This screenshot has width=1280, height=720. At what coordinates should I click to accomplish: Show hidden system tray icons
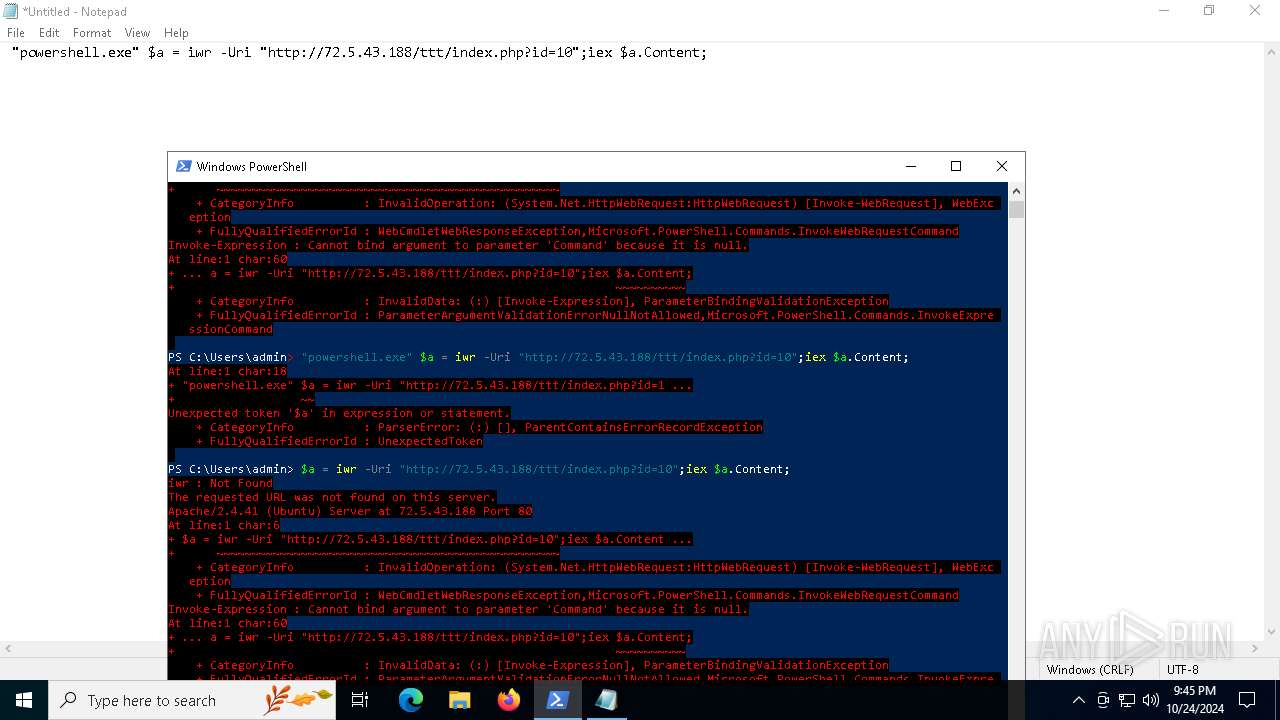coord(1078,700)
